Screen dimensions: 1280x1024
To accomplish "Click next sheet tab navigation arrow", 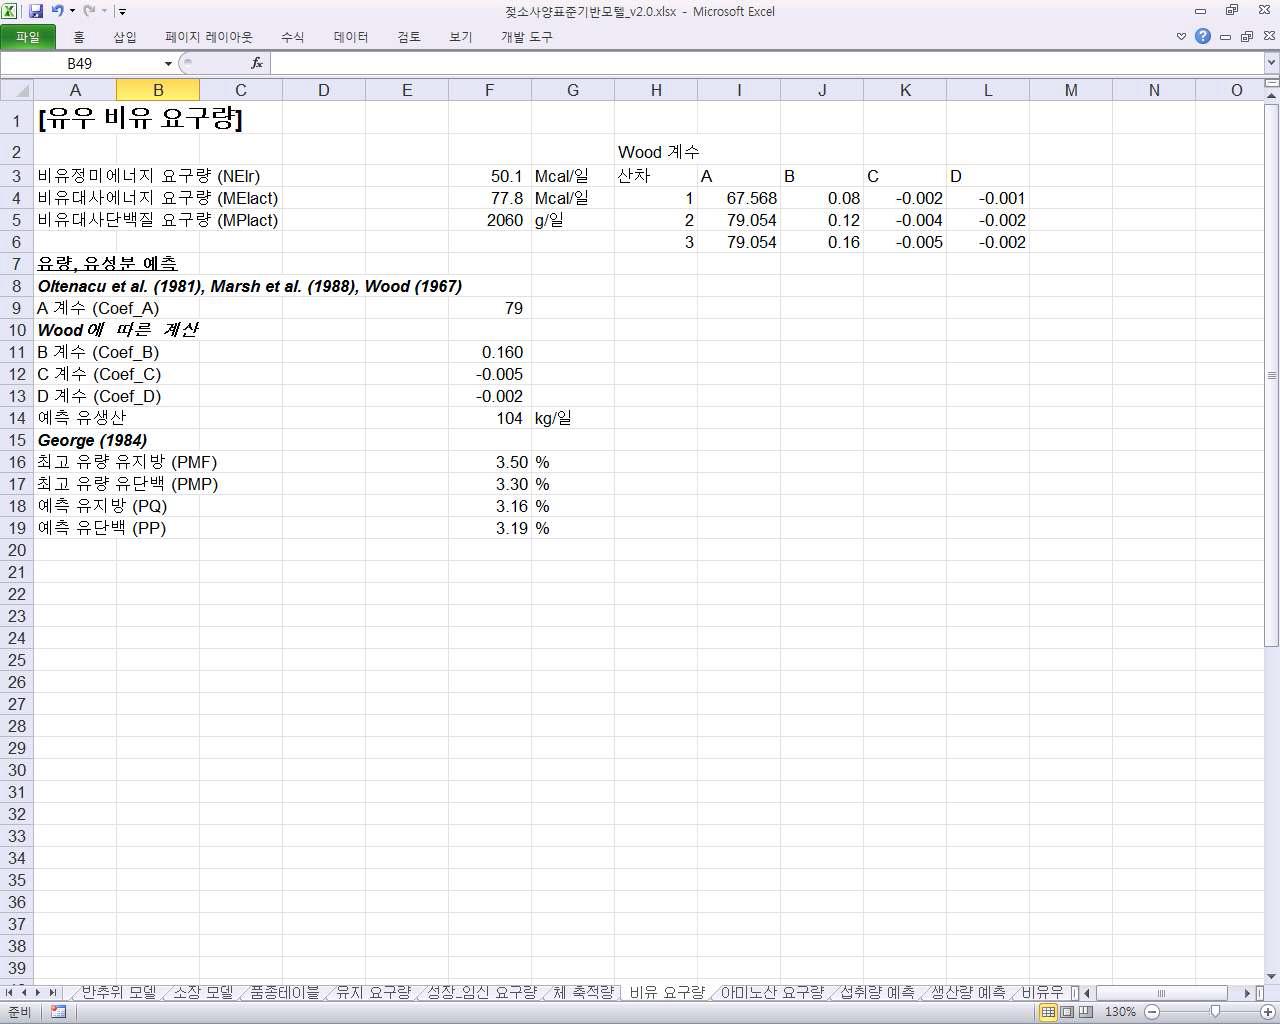I will [x=38, y=993].
